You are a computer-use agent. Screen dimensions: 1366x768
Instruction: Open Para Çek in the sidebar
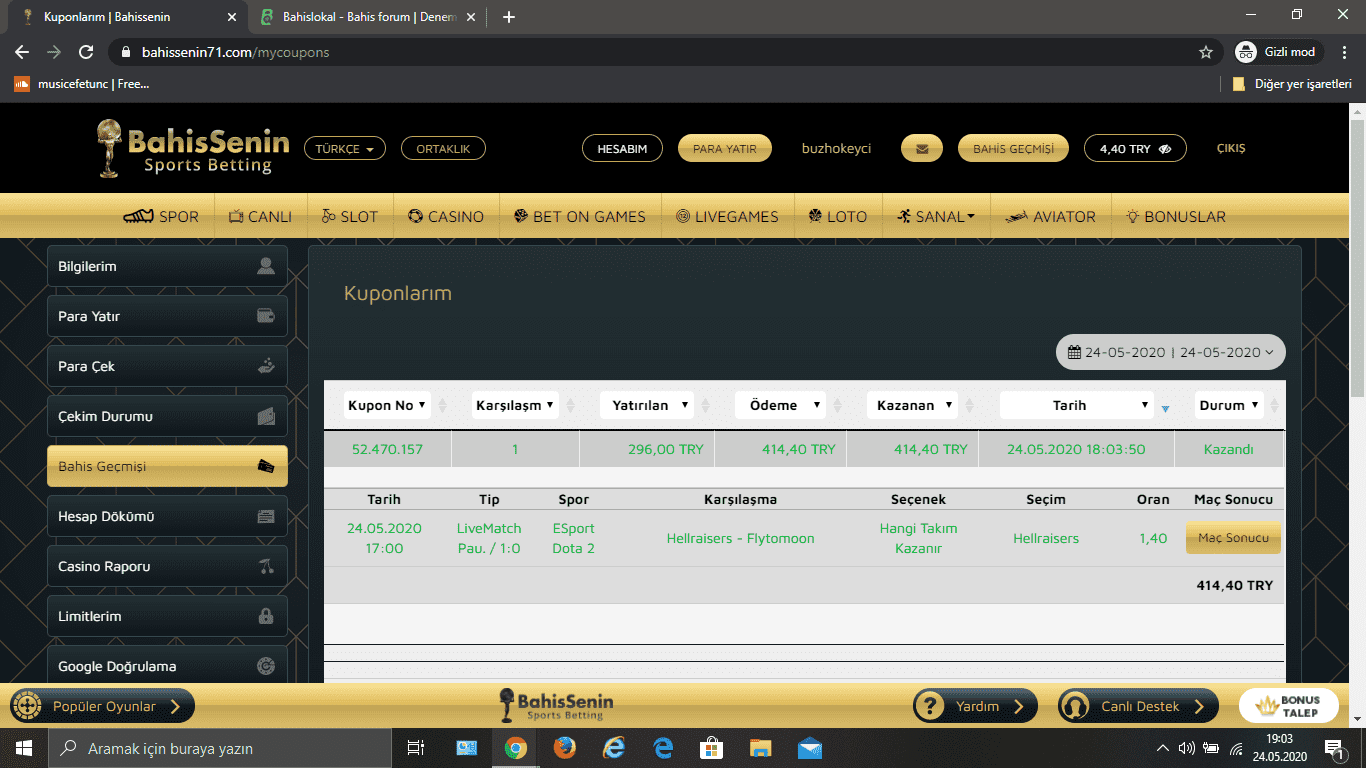[x=167, y=366]
